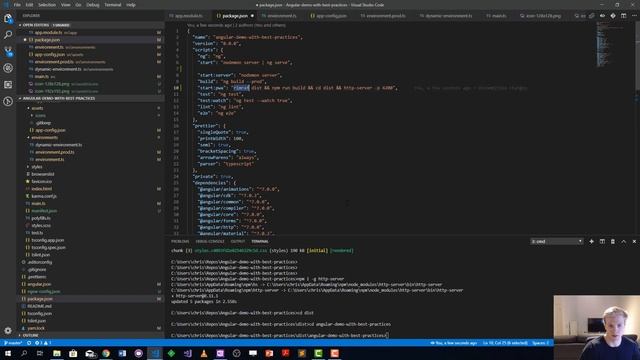Viewport: 640px width, 360px height.
Task: Click the git compare diamond icon in editor toolbar
Action: [x=613, y=16]
